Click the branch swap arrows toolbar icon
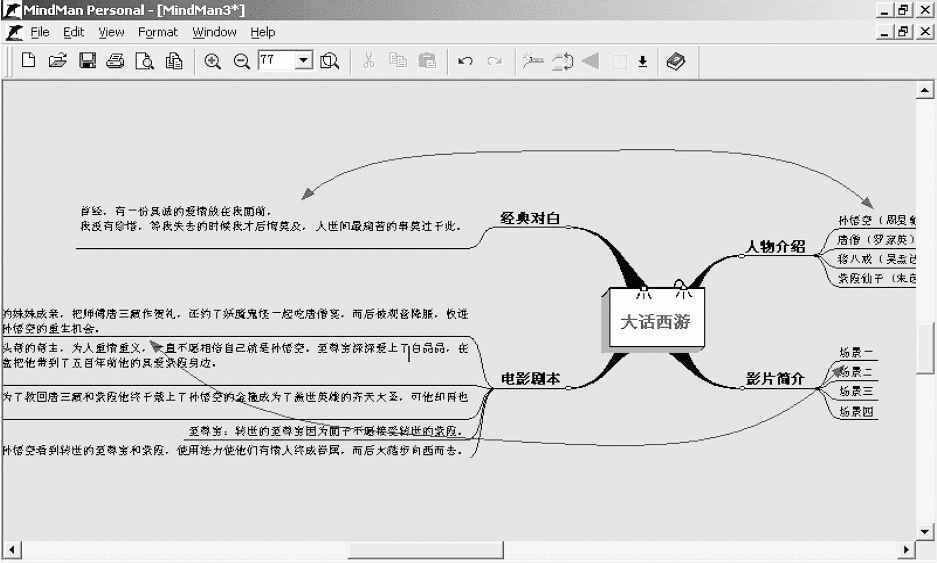The height and width of the screenshot is (563, 937). click(x=562, y=61)
